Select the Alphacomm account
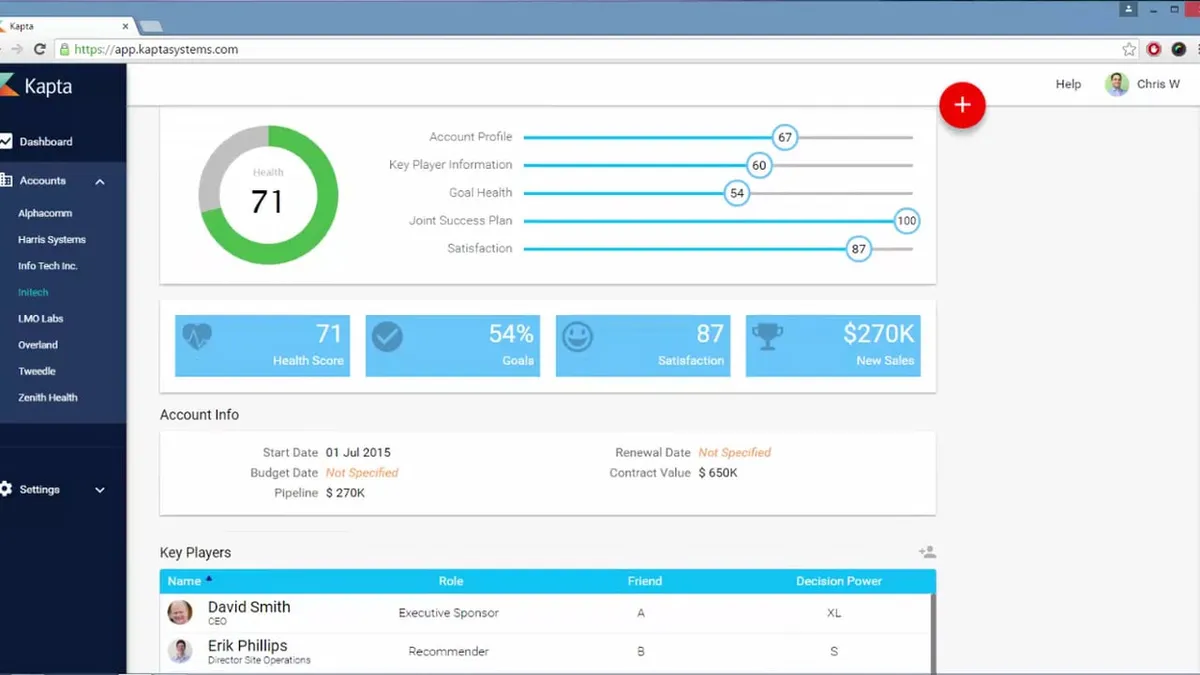1200x675 pixels. click(45, 213)
